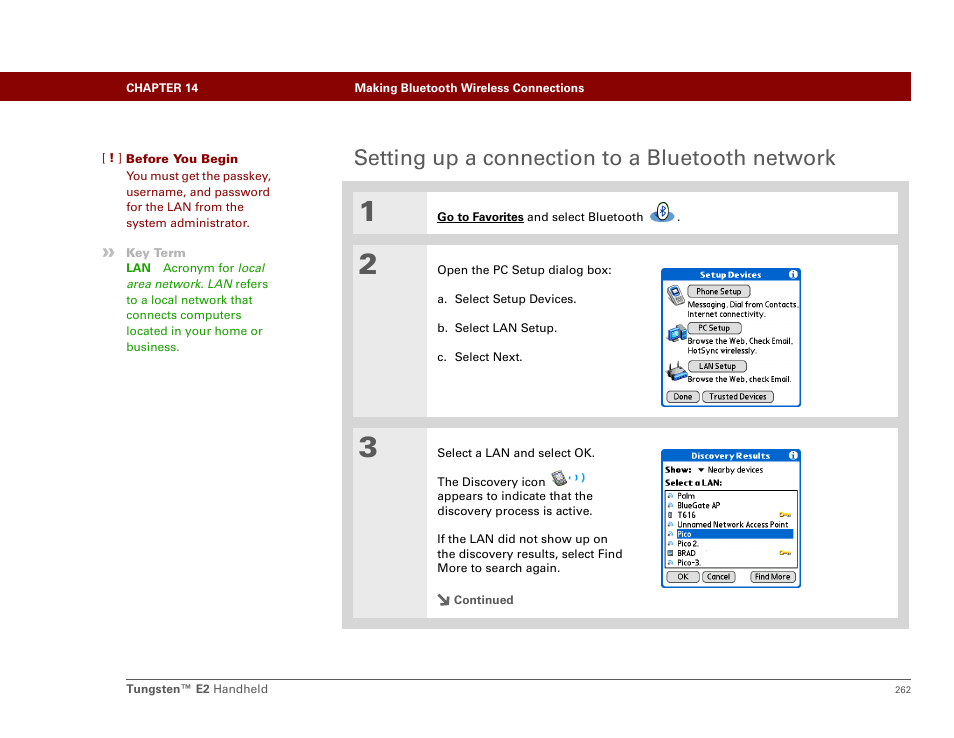
Task: Click the Setup Devices title bar
Action: tap(731, 274)
